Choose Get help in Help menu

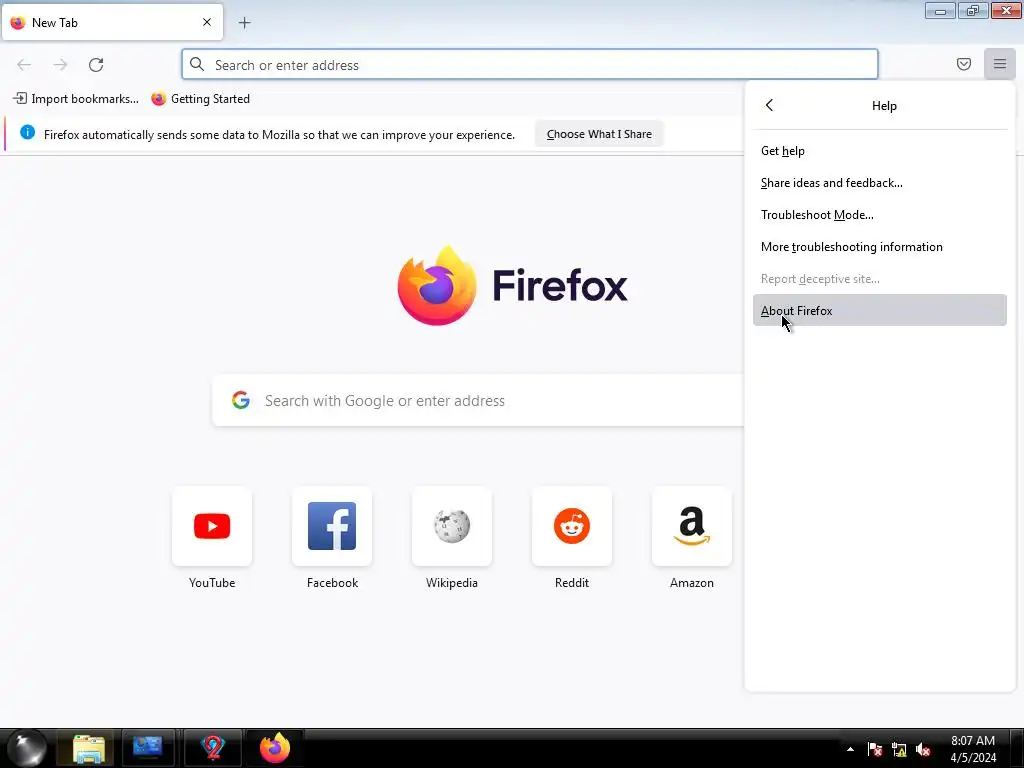point(879,151)
